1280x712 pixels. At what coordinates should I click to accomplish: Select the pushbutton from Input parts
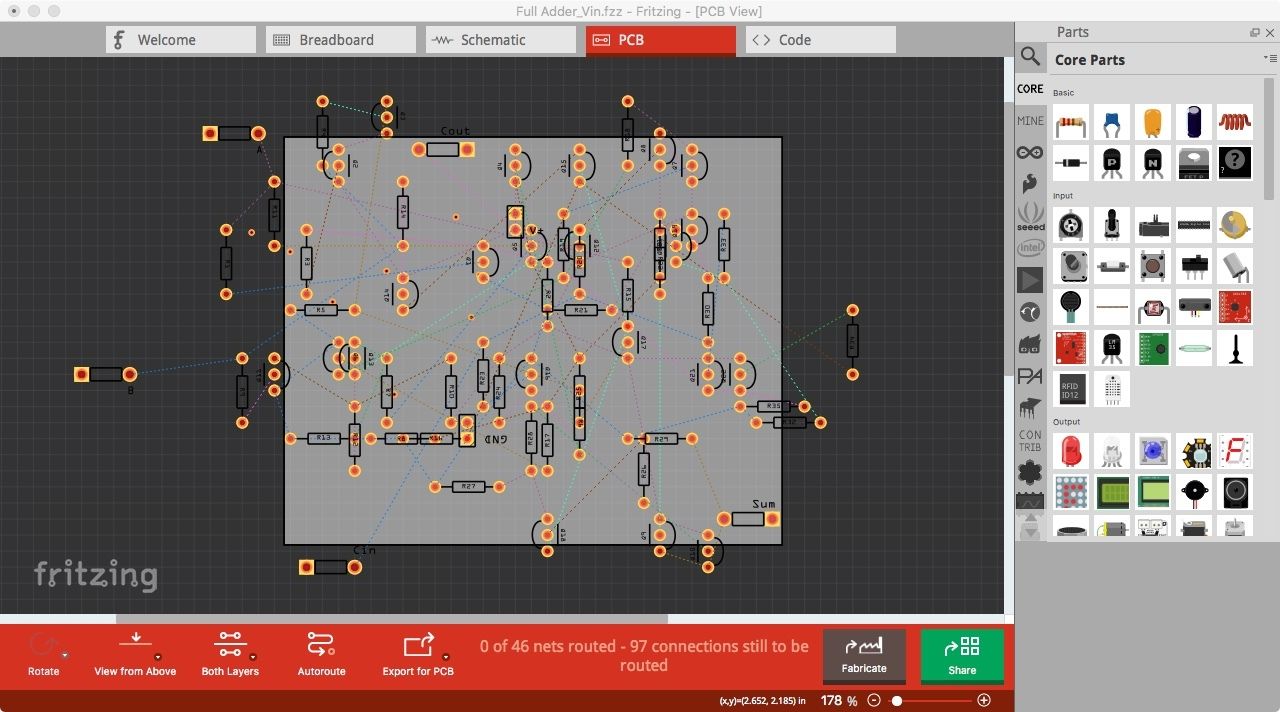pos(1152,266)
